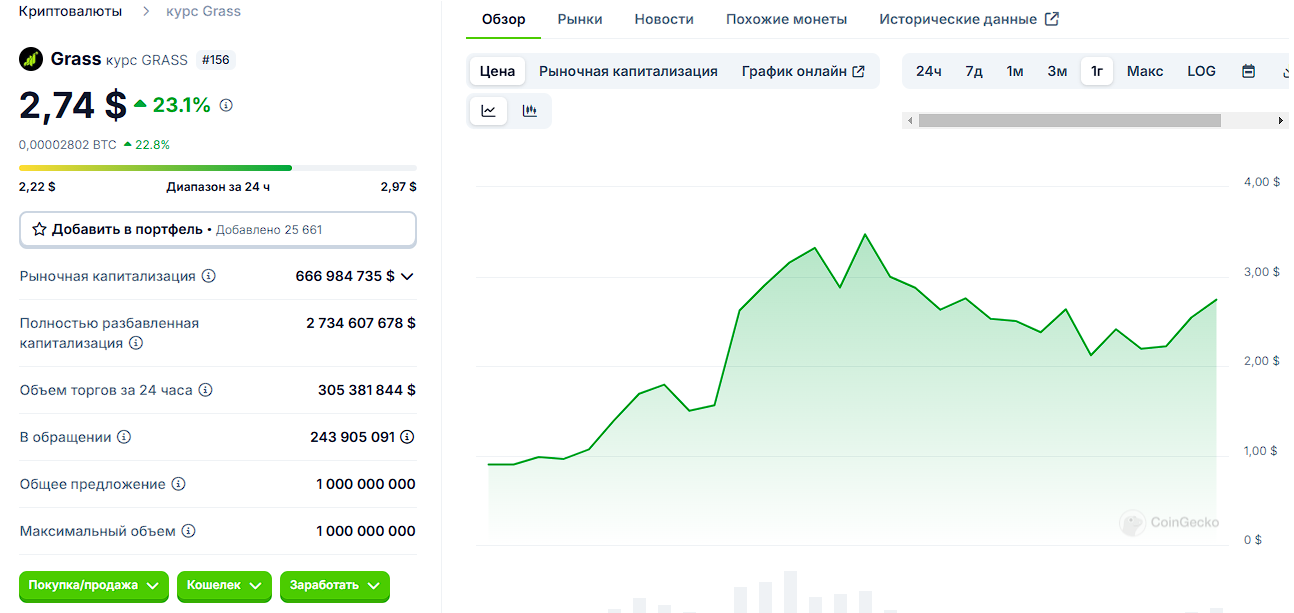This screenshot has height=613, width=1294.
Task: Click info icon beside Общее предложение
Action: click(x=178, y=484)
